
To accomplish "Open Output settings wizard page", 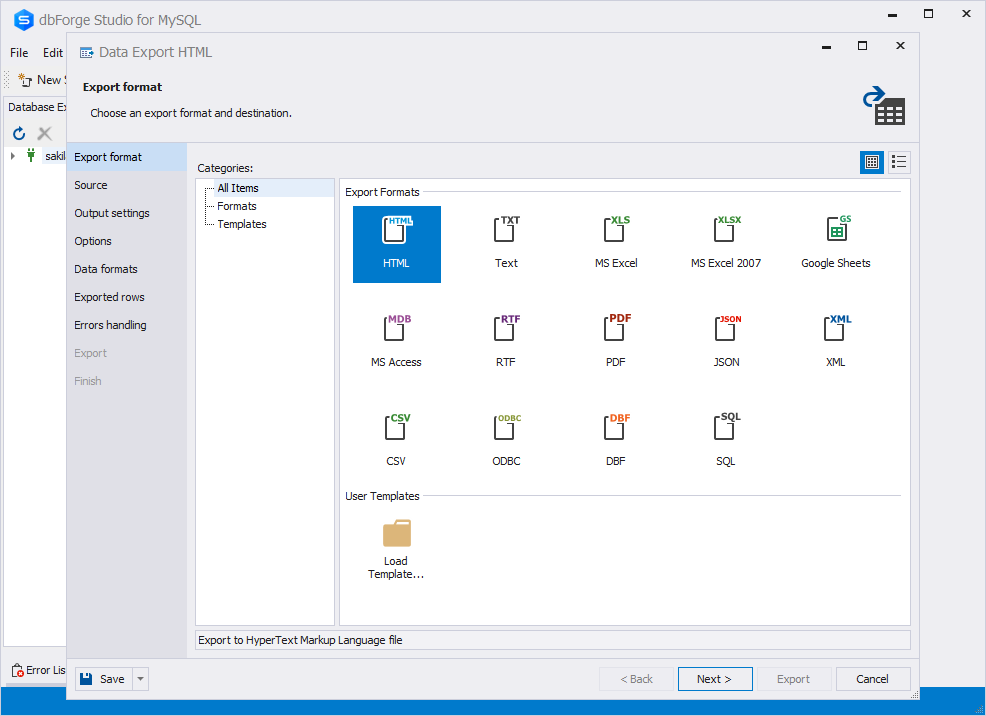I will click(126, 213).
